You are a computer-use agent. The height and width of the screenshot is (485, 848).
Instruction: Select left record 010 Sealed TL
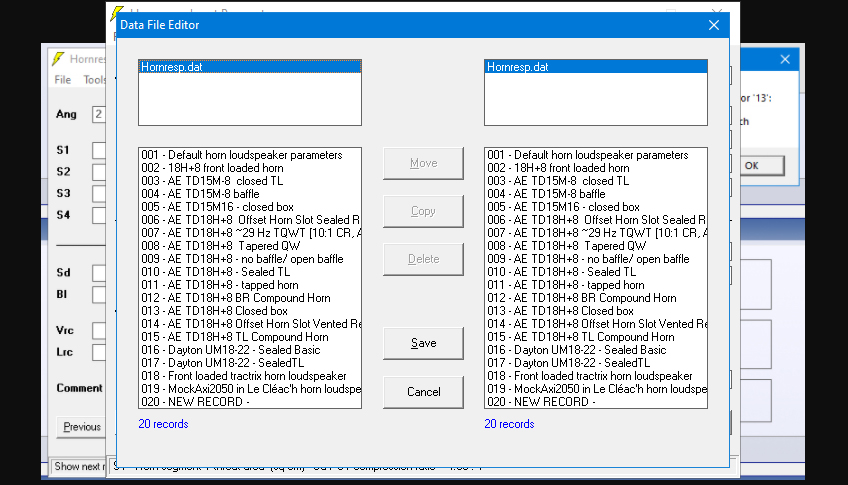(250, 272)
